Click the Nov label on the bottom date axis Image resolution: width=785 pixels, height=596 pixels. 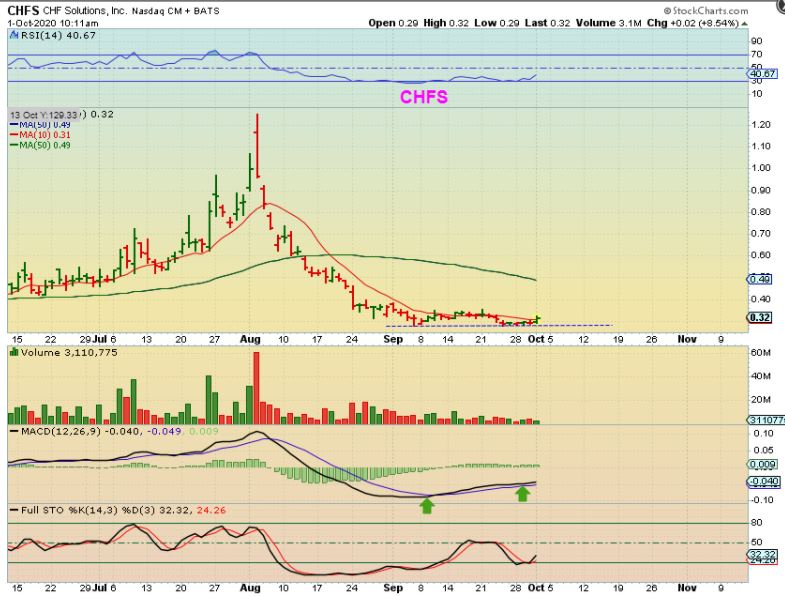[x=687, y=588]
